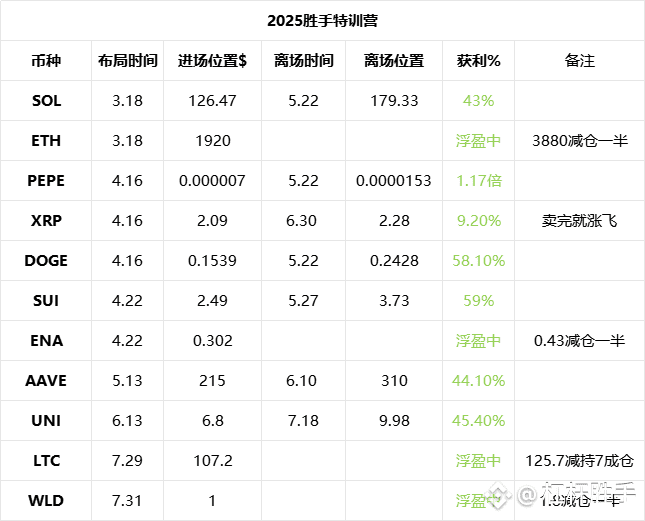The image size is (645, 521).
Task: Select the 离场位置 column header
Action: point(394,61)
